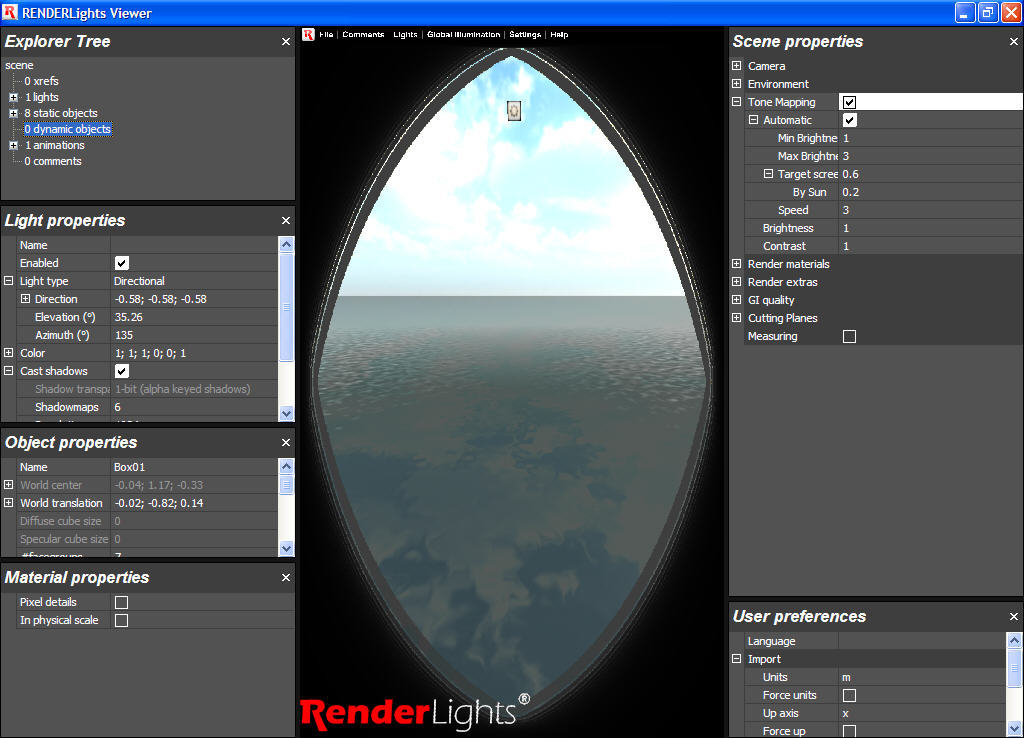
Task: Collapse the Light type property
Action: pyautogui.click(x=8, y=281)
